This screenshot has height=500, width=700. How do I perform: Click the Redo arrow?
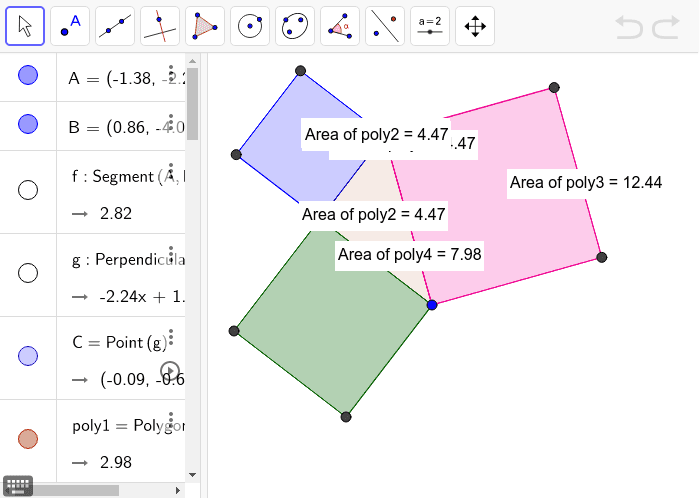pyautogui.click(x=666, y=27)
